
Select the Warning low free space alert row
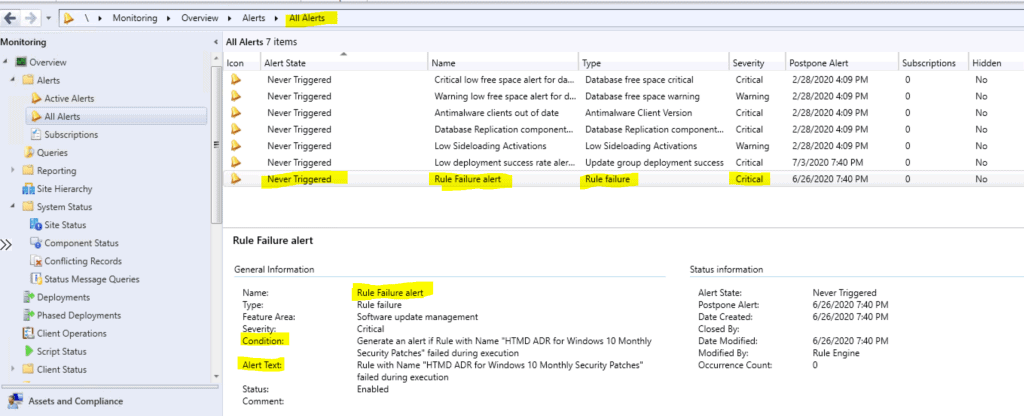[x=623, y=96]
